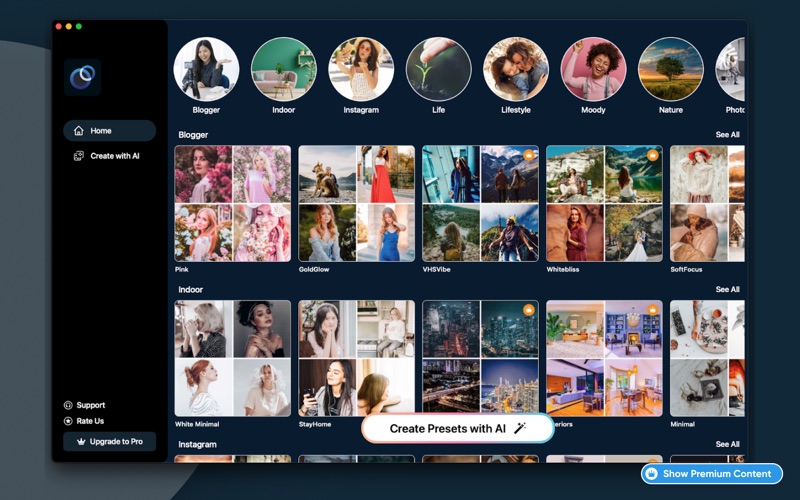The image size is (800, 500).
Task: Click the crown icon in Show Premium Content
Action: tap(652, 473)
